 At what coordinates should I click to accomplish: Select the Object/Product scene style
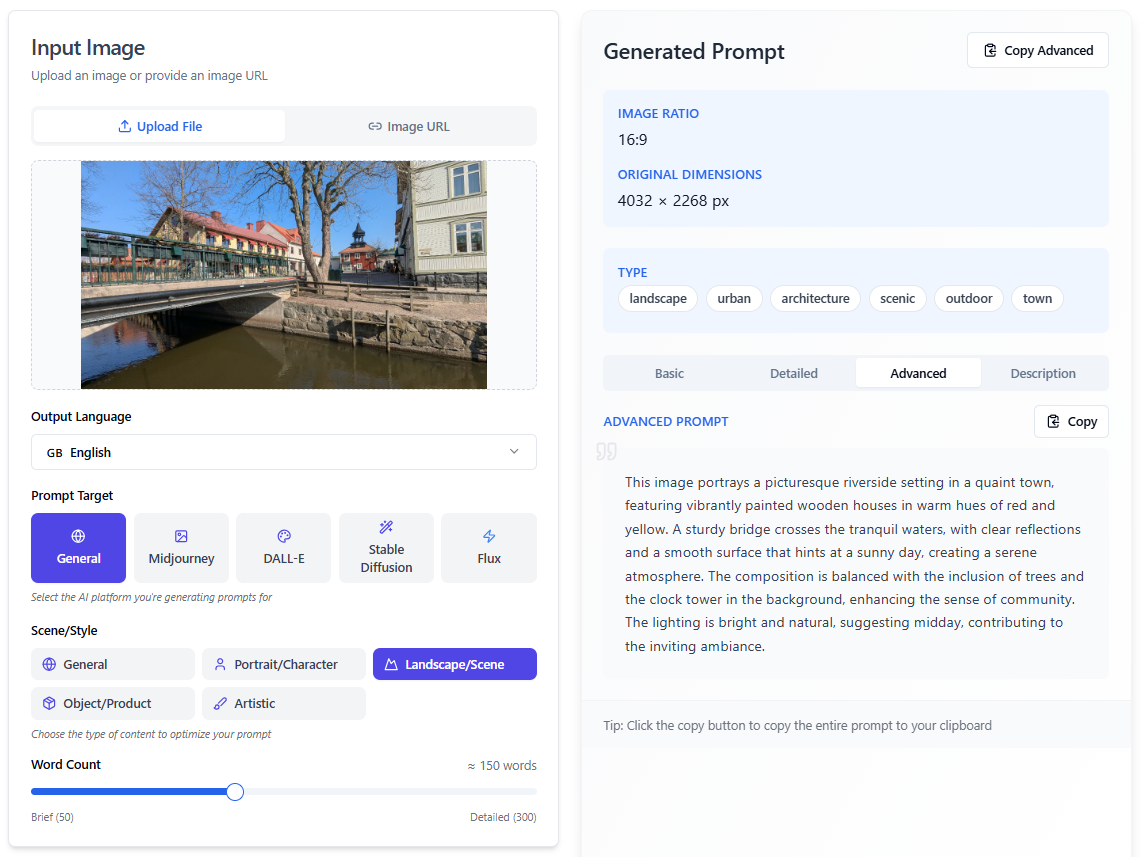tap(113, 703)
